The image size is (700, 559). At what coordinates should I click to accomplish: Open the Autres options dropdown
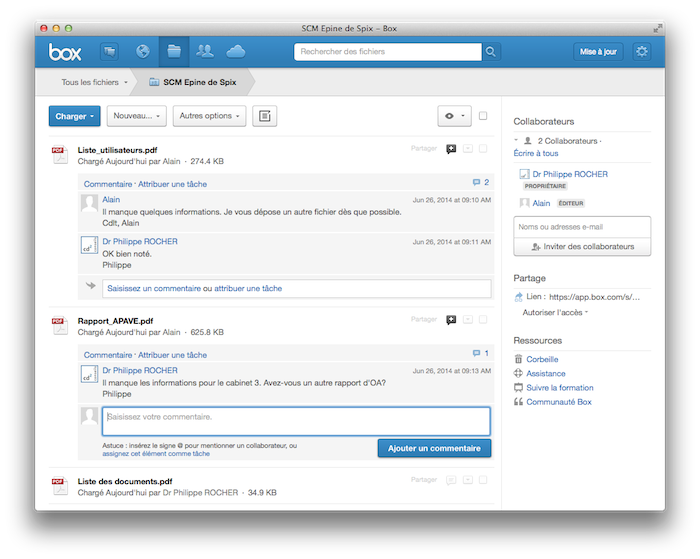pos(209,116)
